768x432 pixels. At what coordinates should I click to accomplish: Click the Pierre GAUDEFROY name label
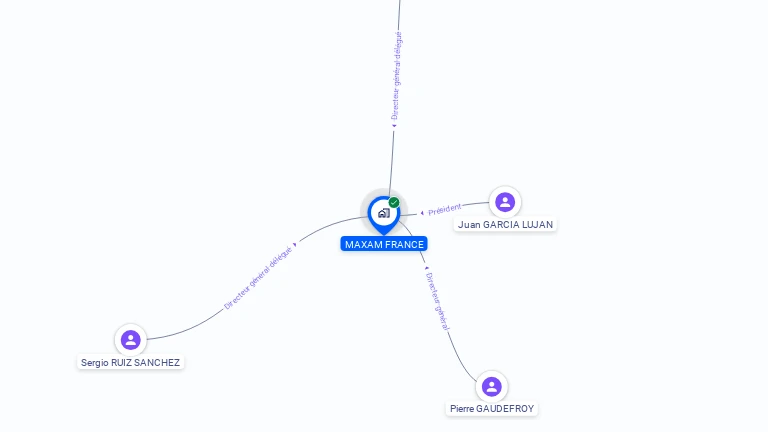tap(492, 408)
